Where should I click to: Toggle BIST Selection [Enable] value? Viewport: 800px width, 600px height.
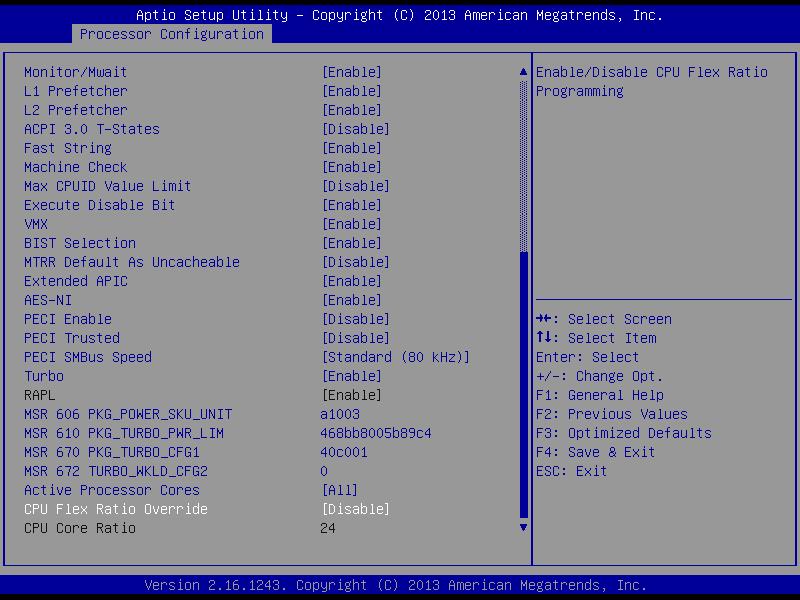coord(352,243)
